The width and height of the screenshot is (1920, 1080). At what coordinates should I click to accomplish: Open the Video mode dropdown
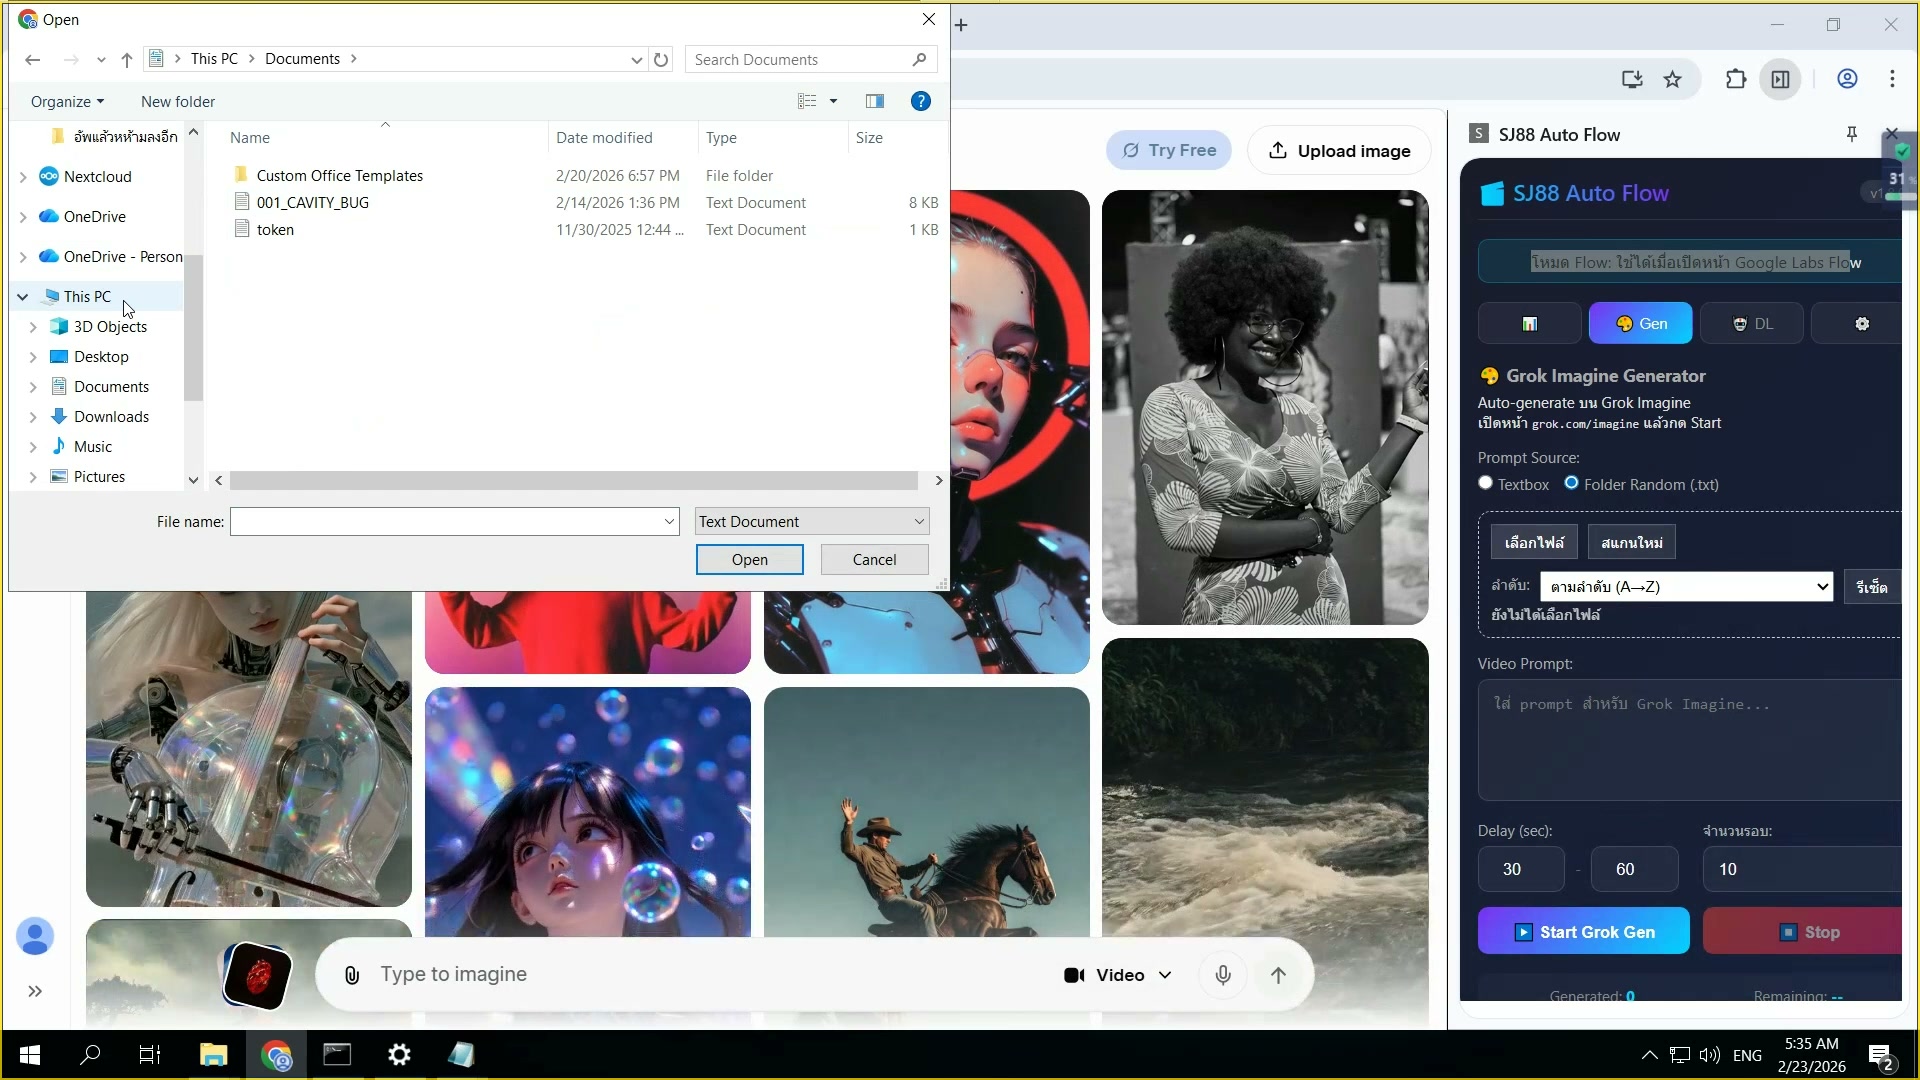pyautogui.click(x=1118, y=975)
